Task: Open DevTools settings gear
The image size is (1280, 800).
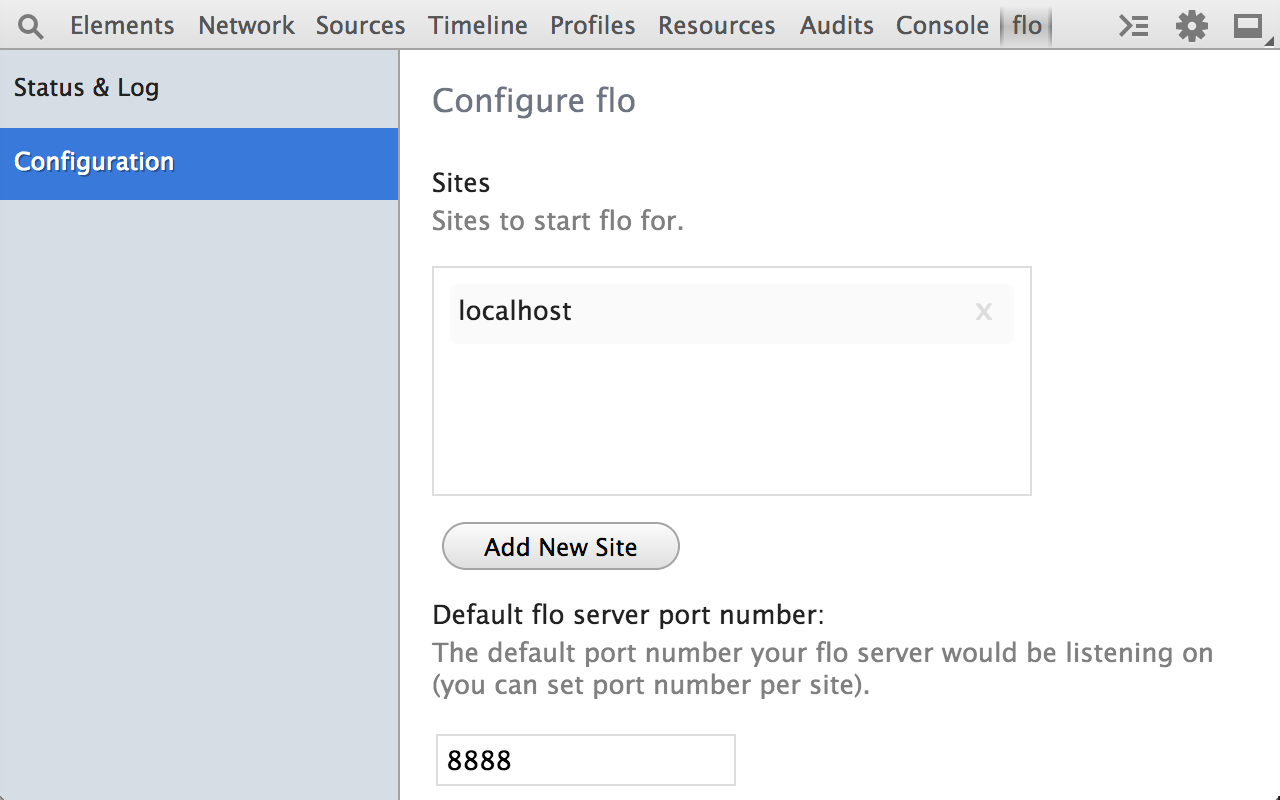Action: pos(1191,26)
